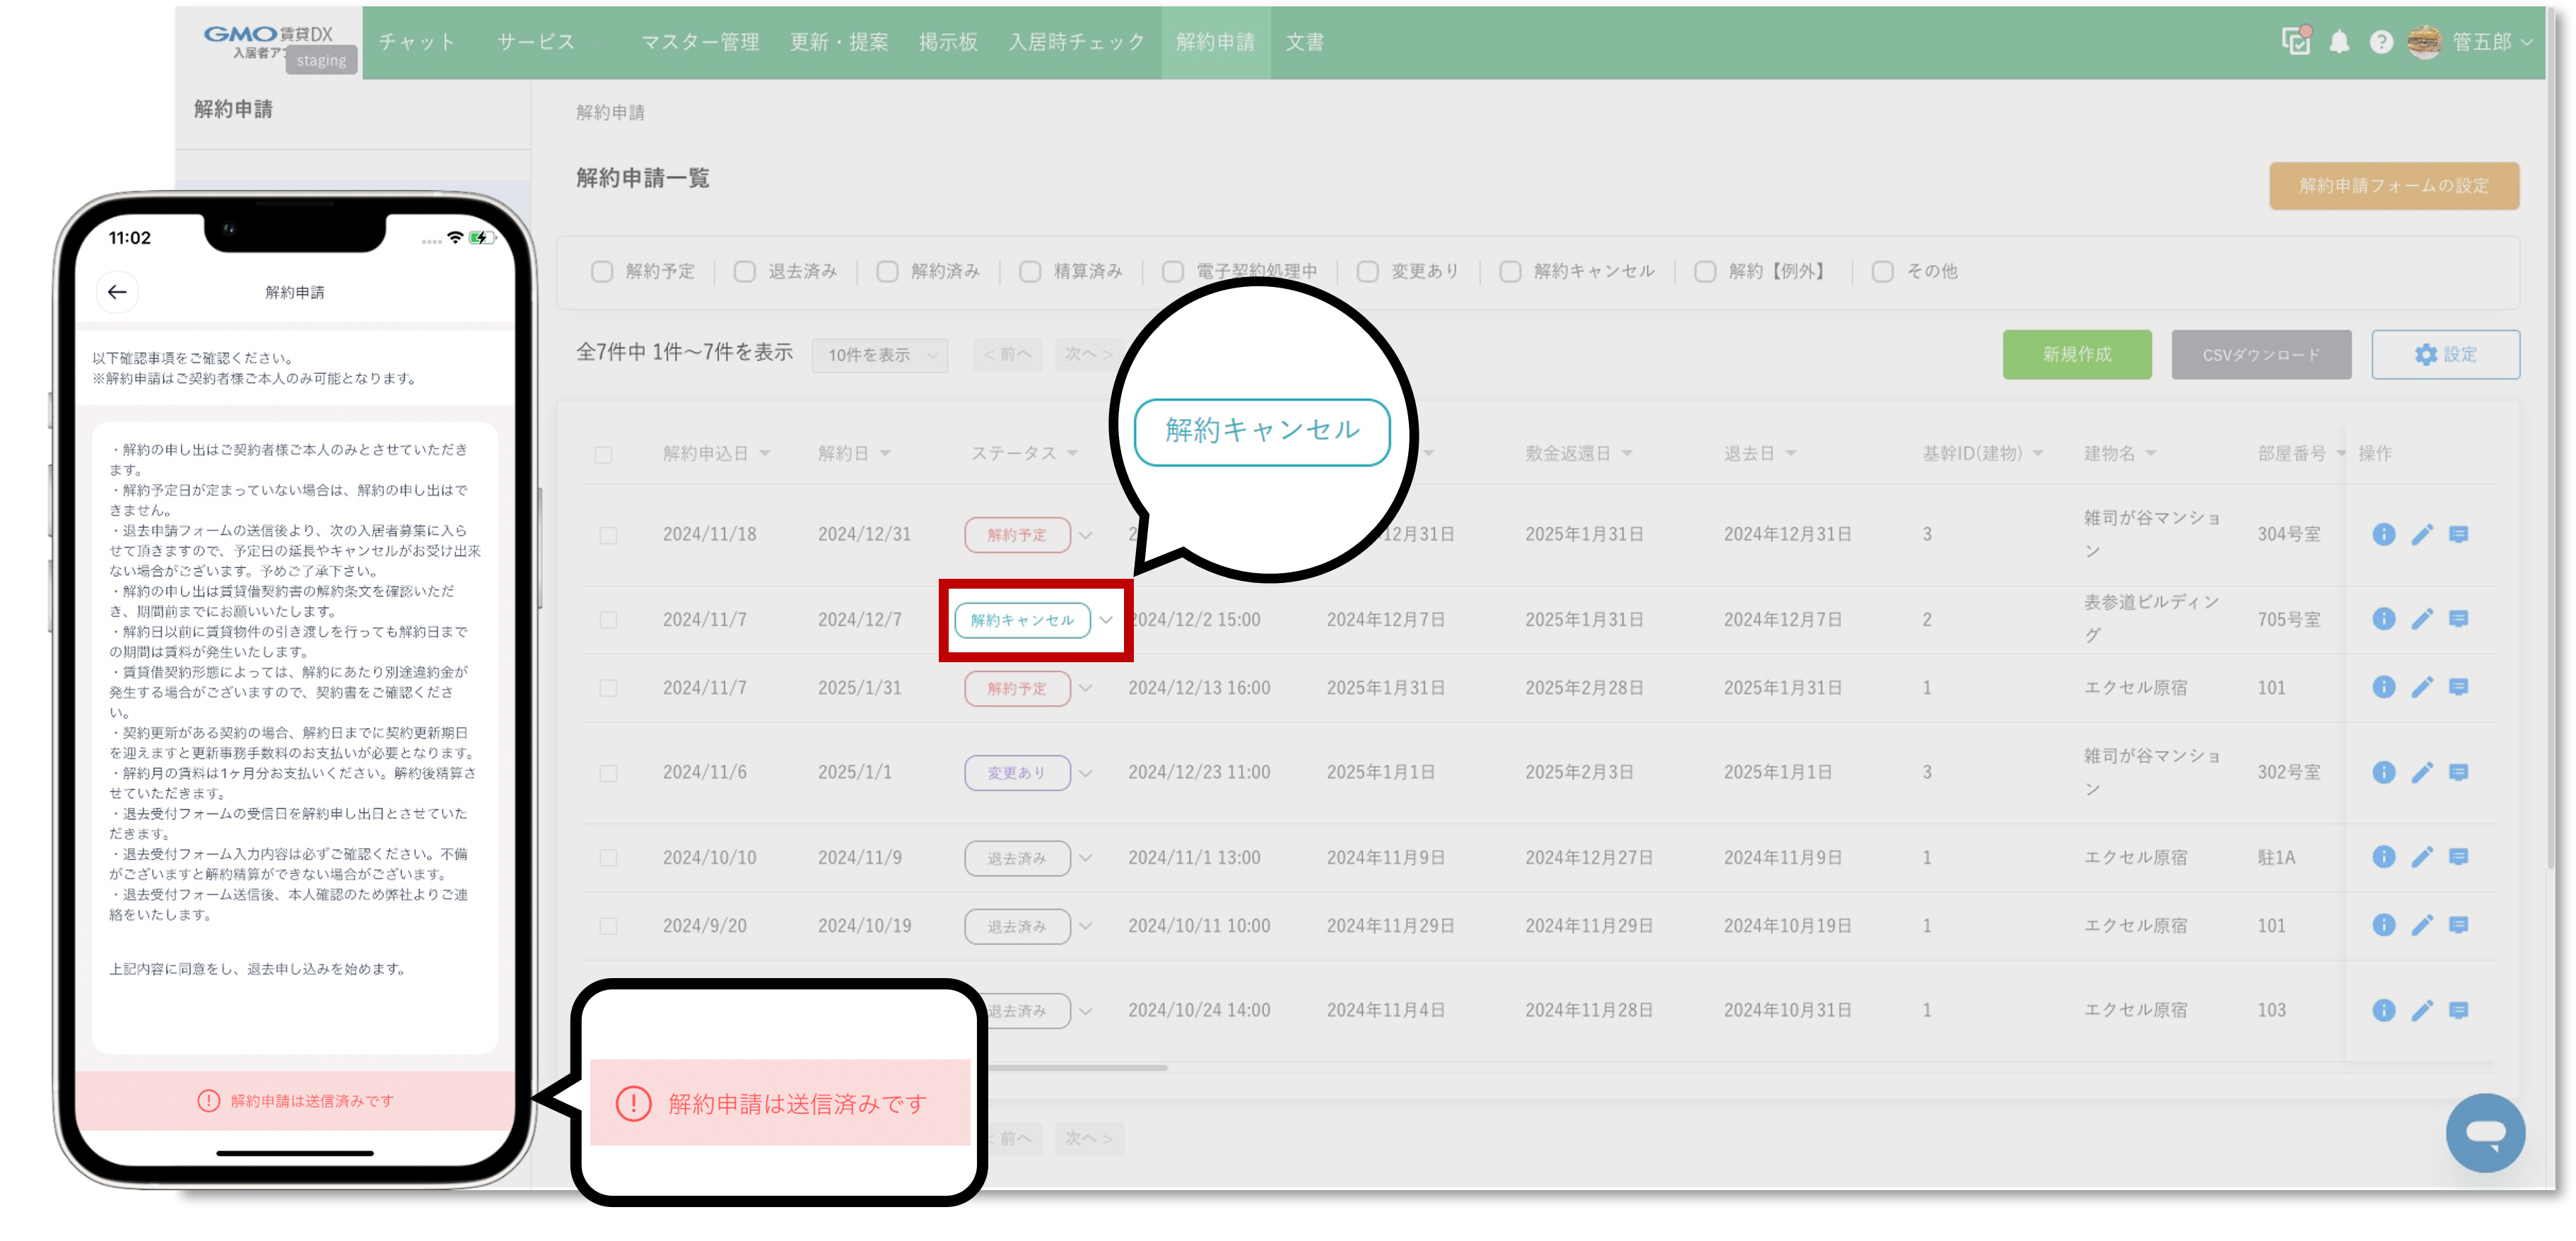Image resolution: width=2576 pixels, height=1241 pixels.
Task: Open the チャット menu tab
Action: point(417,42)
